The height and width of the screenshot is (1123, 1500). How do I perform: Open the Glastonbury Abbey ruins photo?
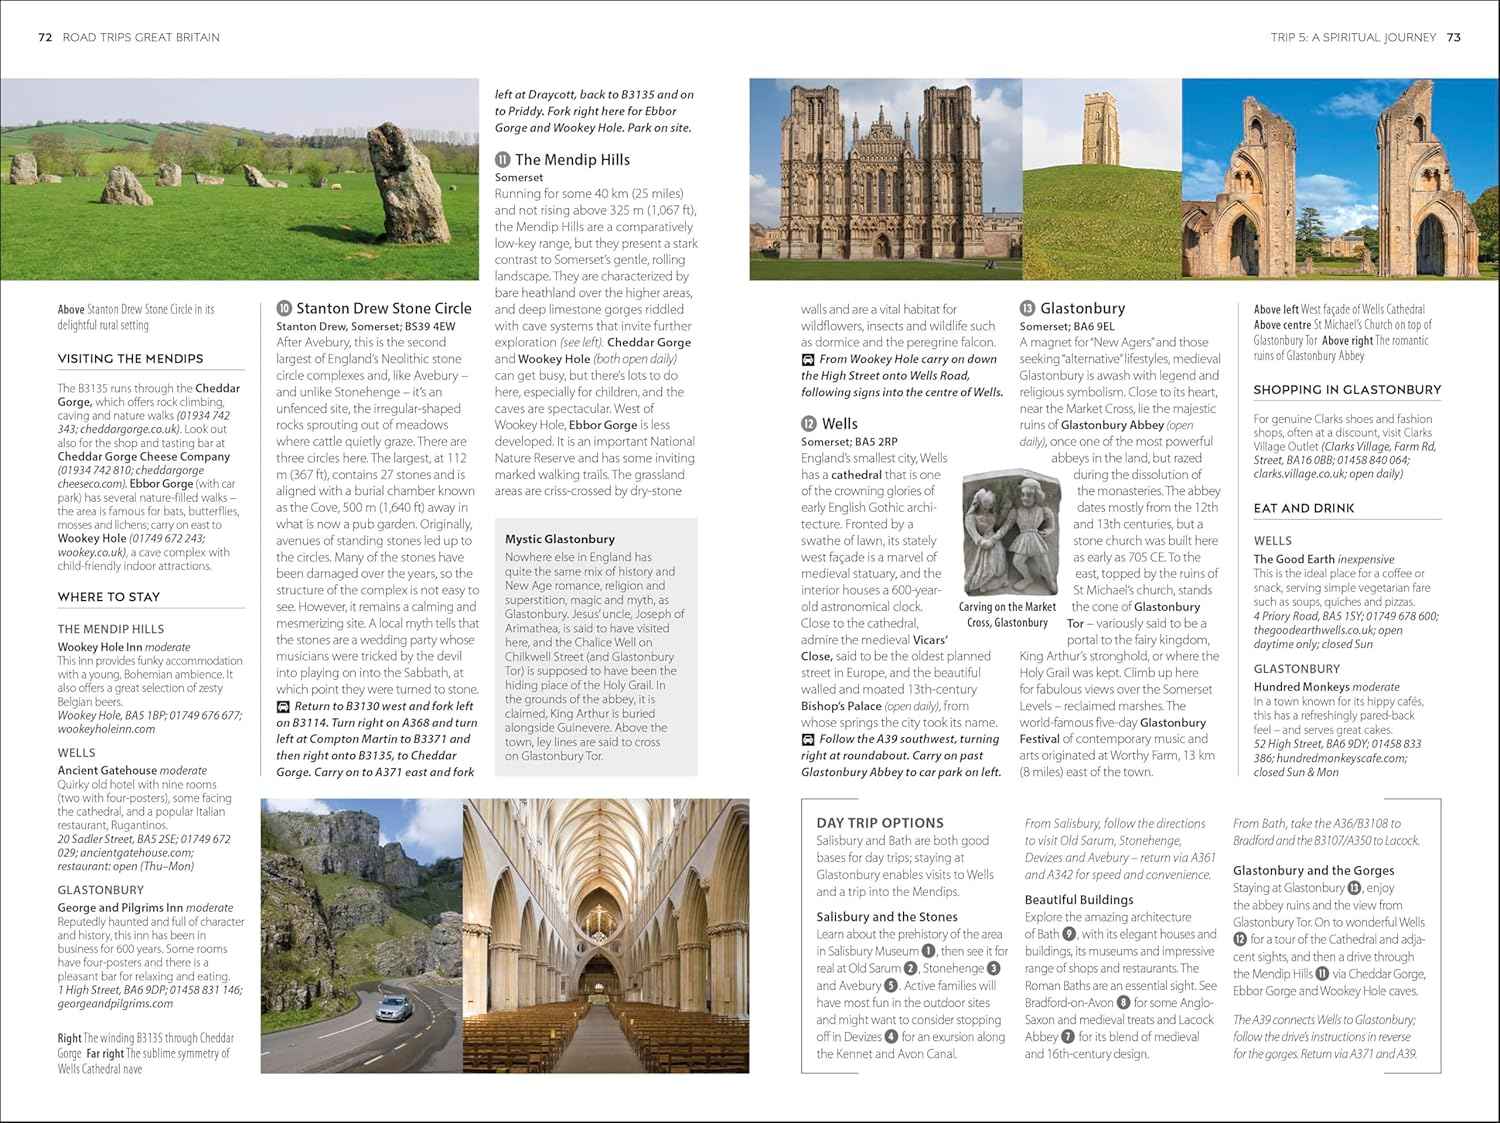click(1341, 179)
